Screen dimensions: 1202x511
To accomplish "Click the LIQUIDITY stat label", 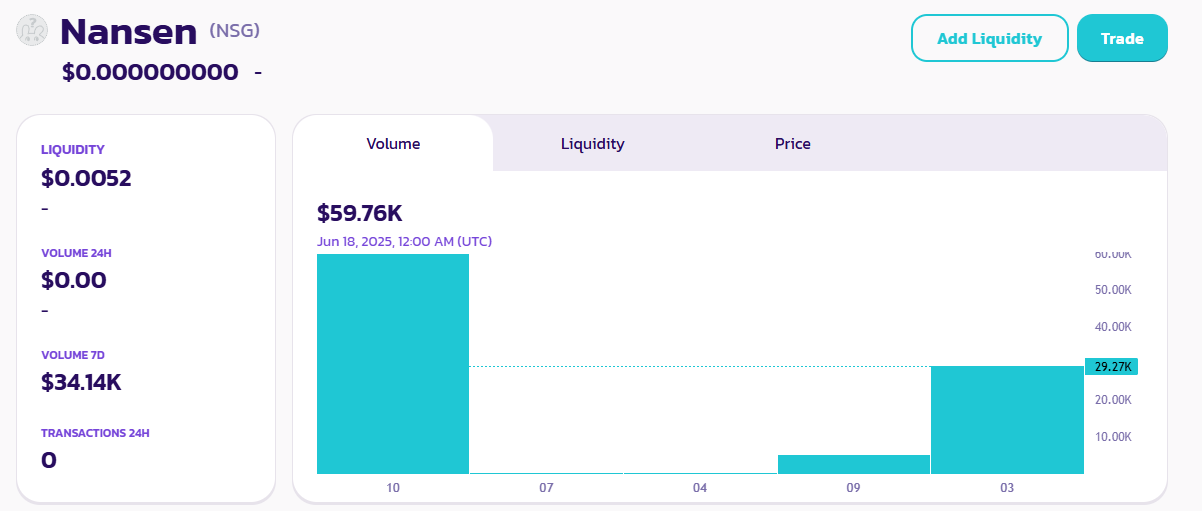I will [x=72, y=150].
